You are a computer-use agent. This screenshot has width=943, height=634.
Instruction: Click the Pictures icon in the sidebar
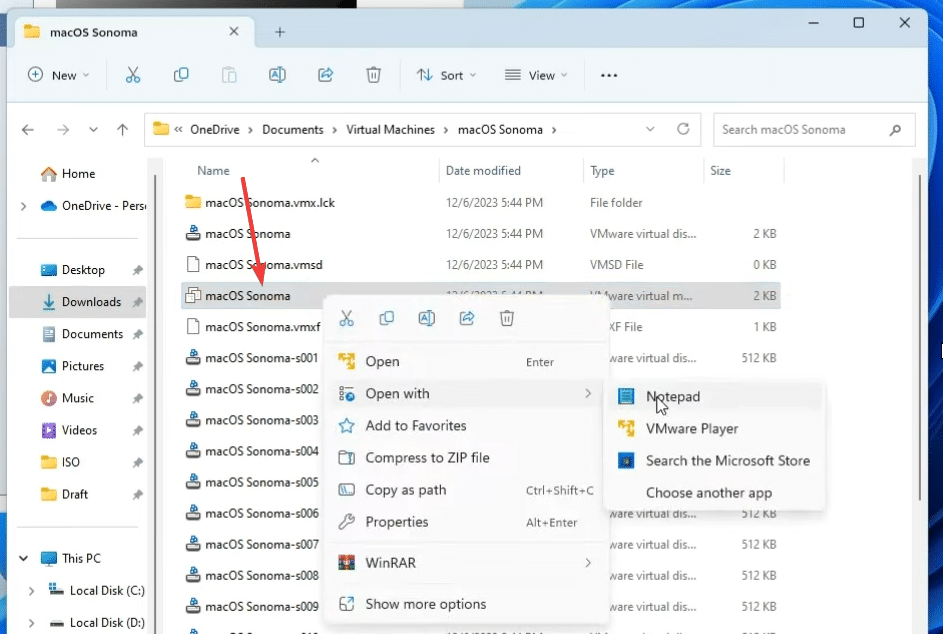[x=49, y=366]
